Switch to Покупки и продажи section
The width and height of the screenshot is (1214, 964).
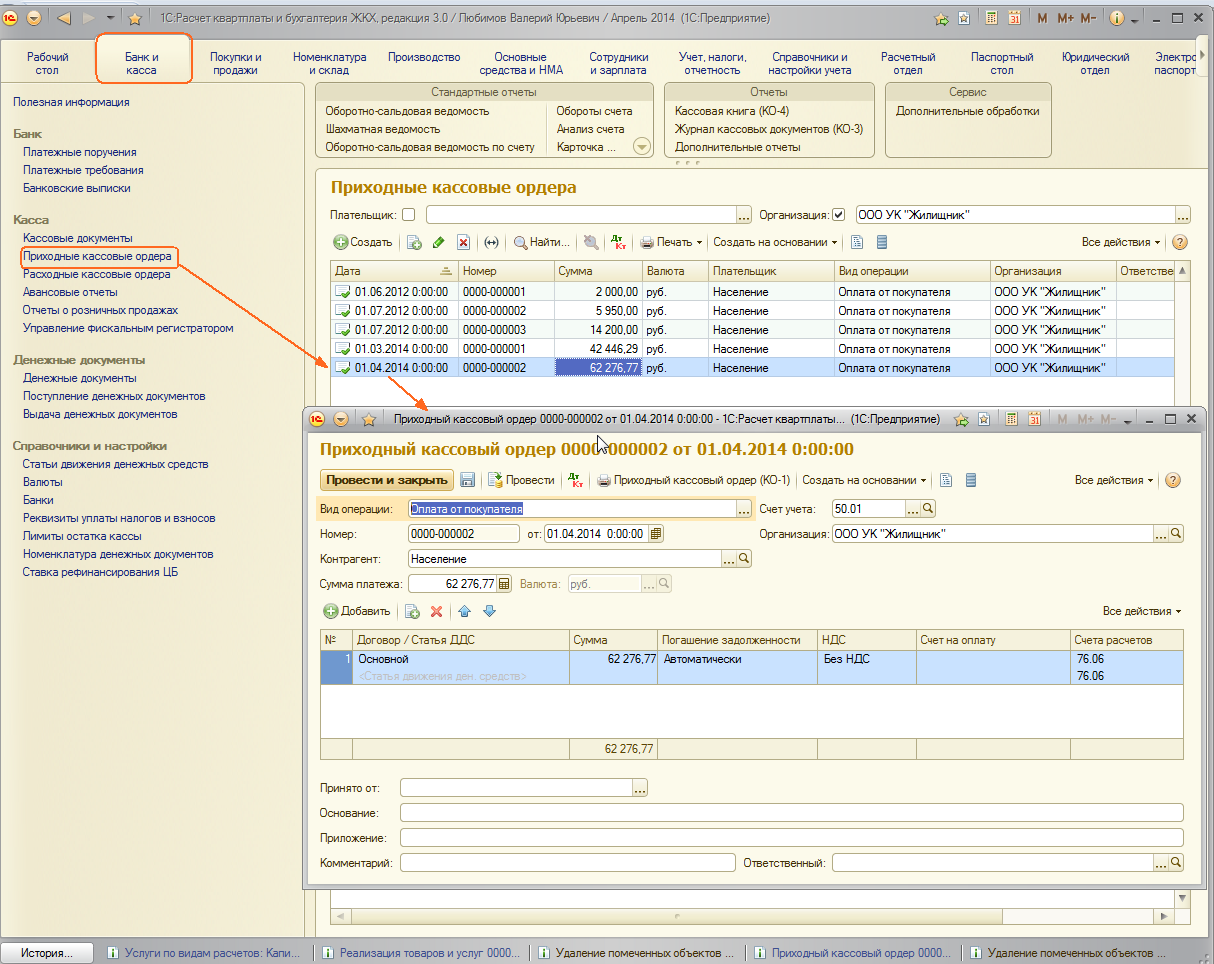tap(235, 64)
